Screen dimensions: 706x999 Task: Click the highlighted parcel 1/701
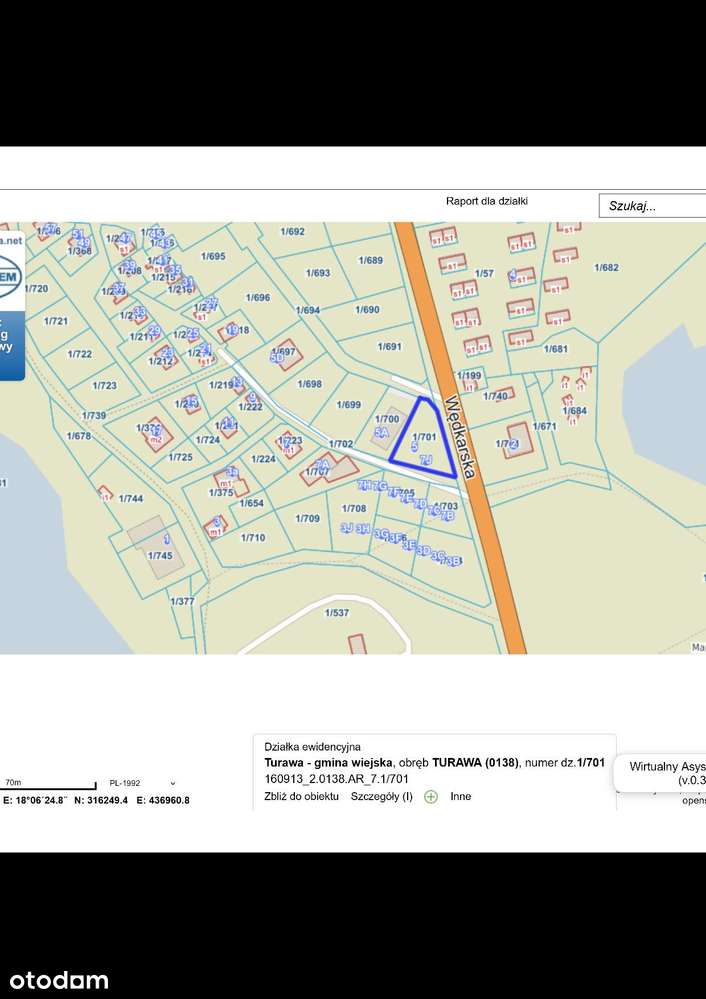[x=424, y=437]
